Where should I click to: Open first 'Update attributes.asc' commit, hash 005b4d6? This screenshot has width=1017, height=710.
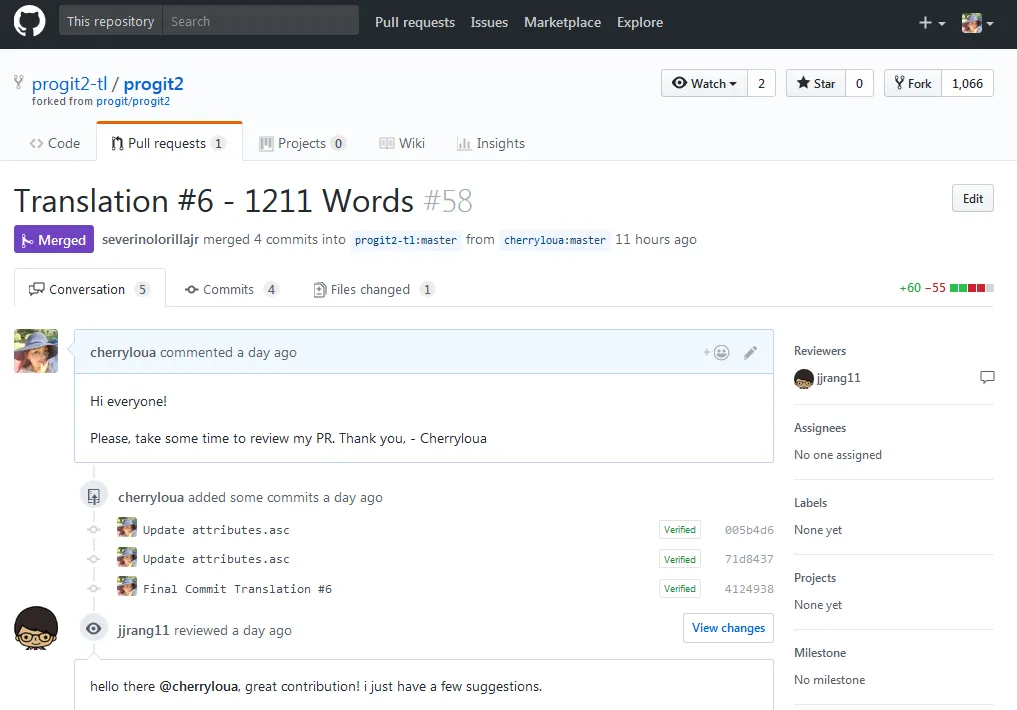click(x=216, y=530)
